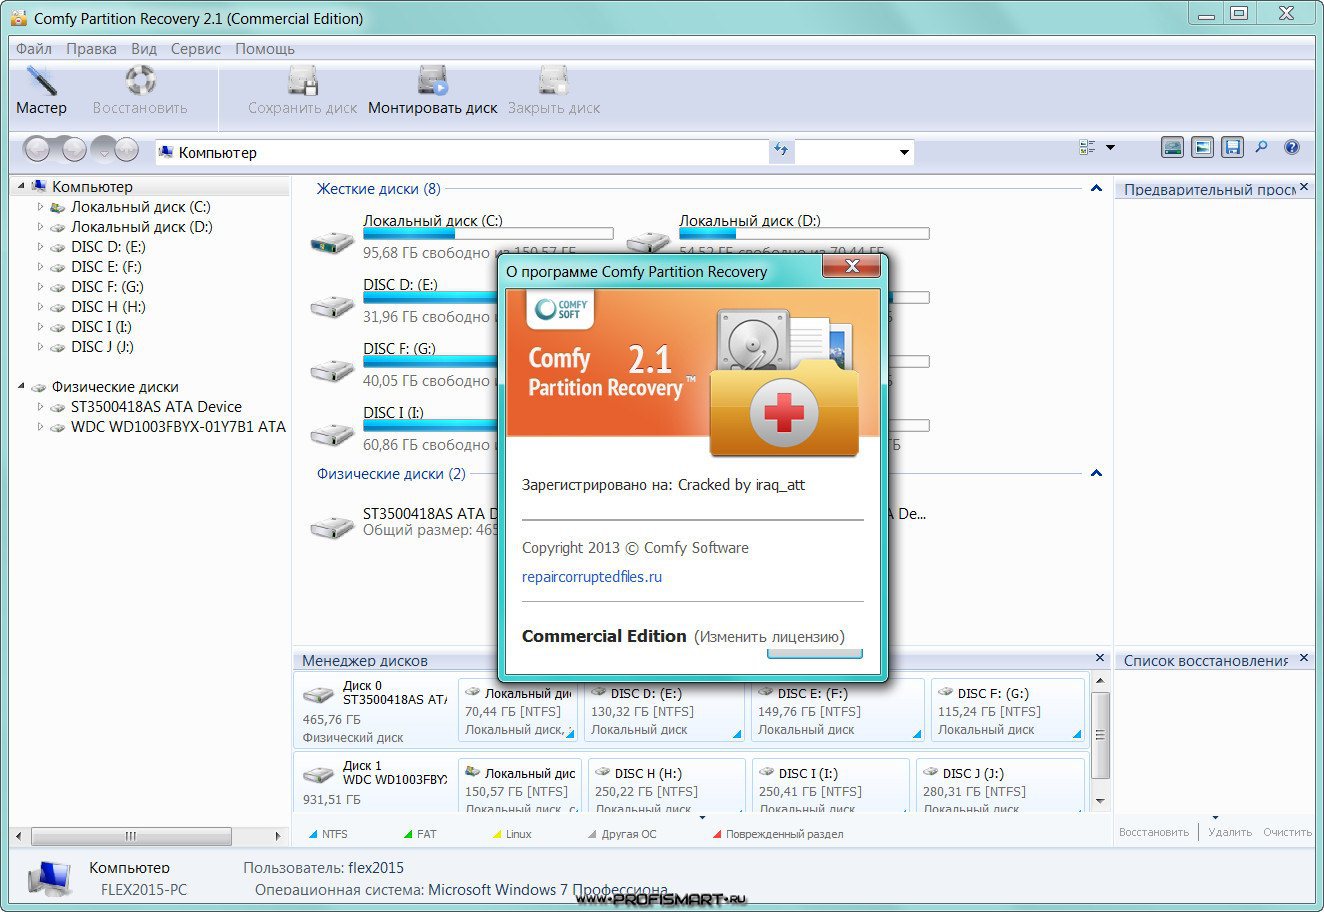Open the Вид menu

point(144,48)
